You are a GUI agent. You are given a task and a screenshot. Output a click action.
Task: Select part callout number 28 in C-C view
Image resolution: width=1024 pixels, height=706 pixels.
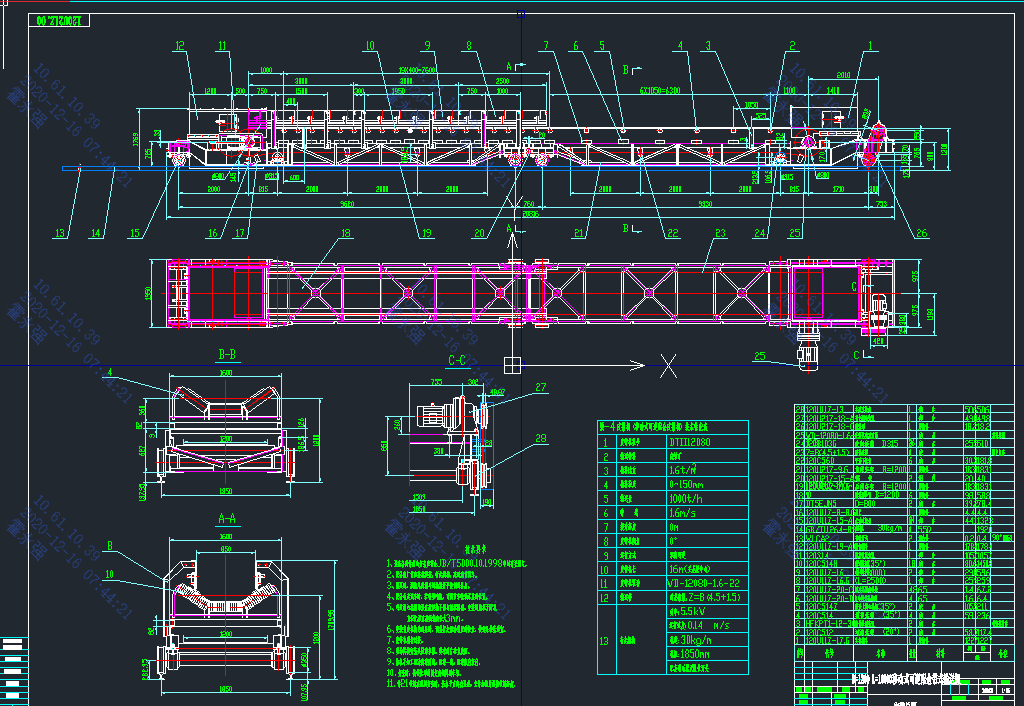(x=541, y=437)
